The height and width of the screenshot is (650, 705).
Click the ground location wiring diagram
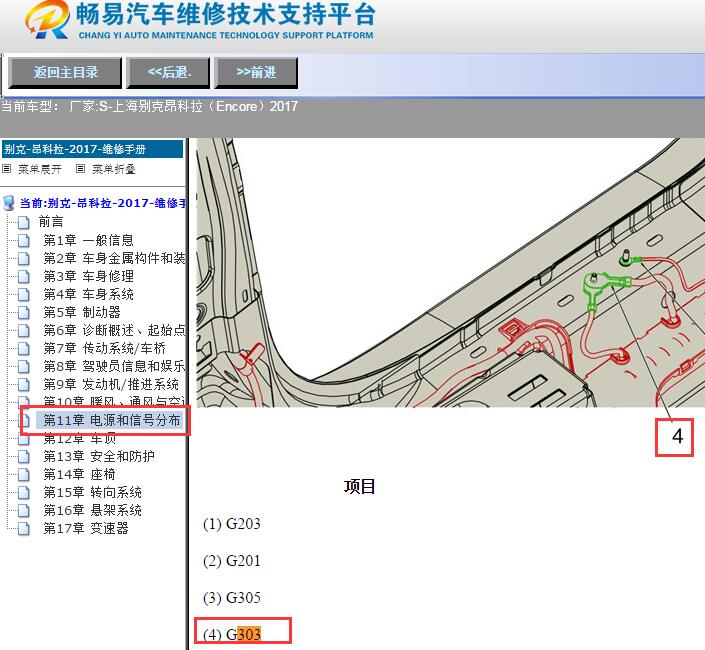[x=451, y=272]
